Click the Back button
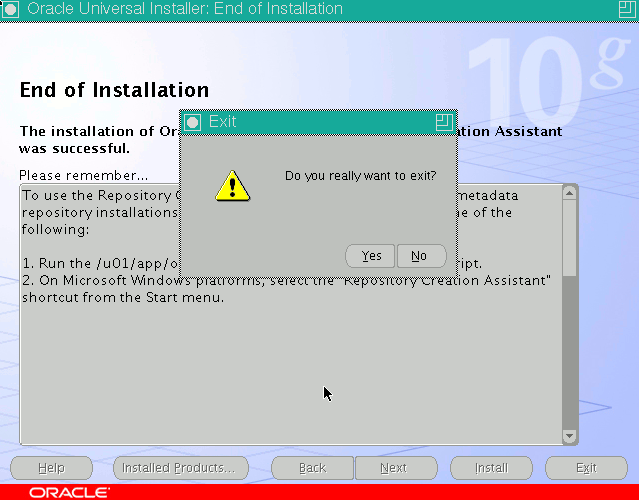The image size is (639, 500). 312,468
